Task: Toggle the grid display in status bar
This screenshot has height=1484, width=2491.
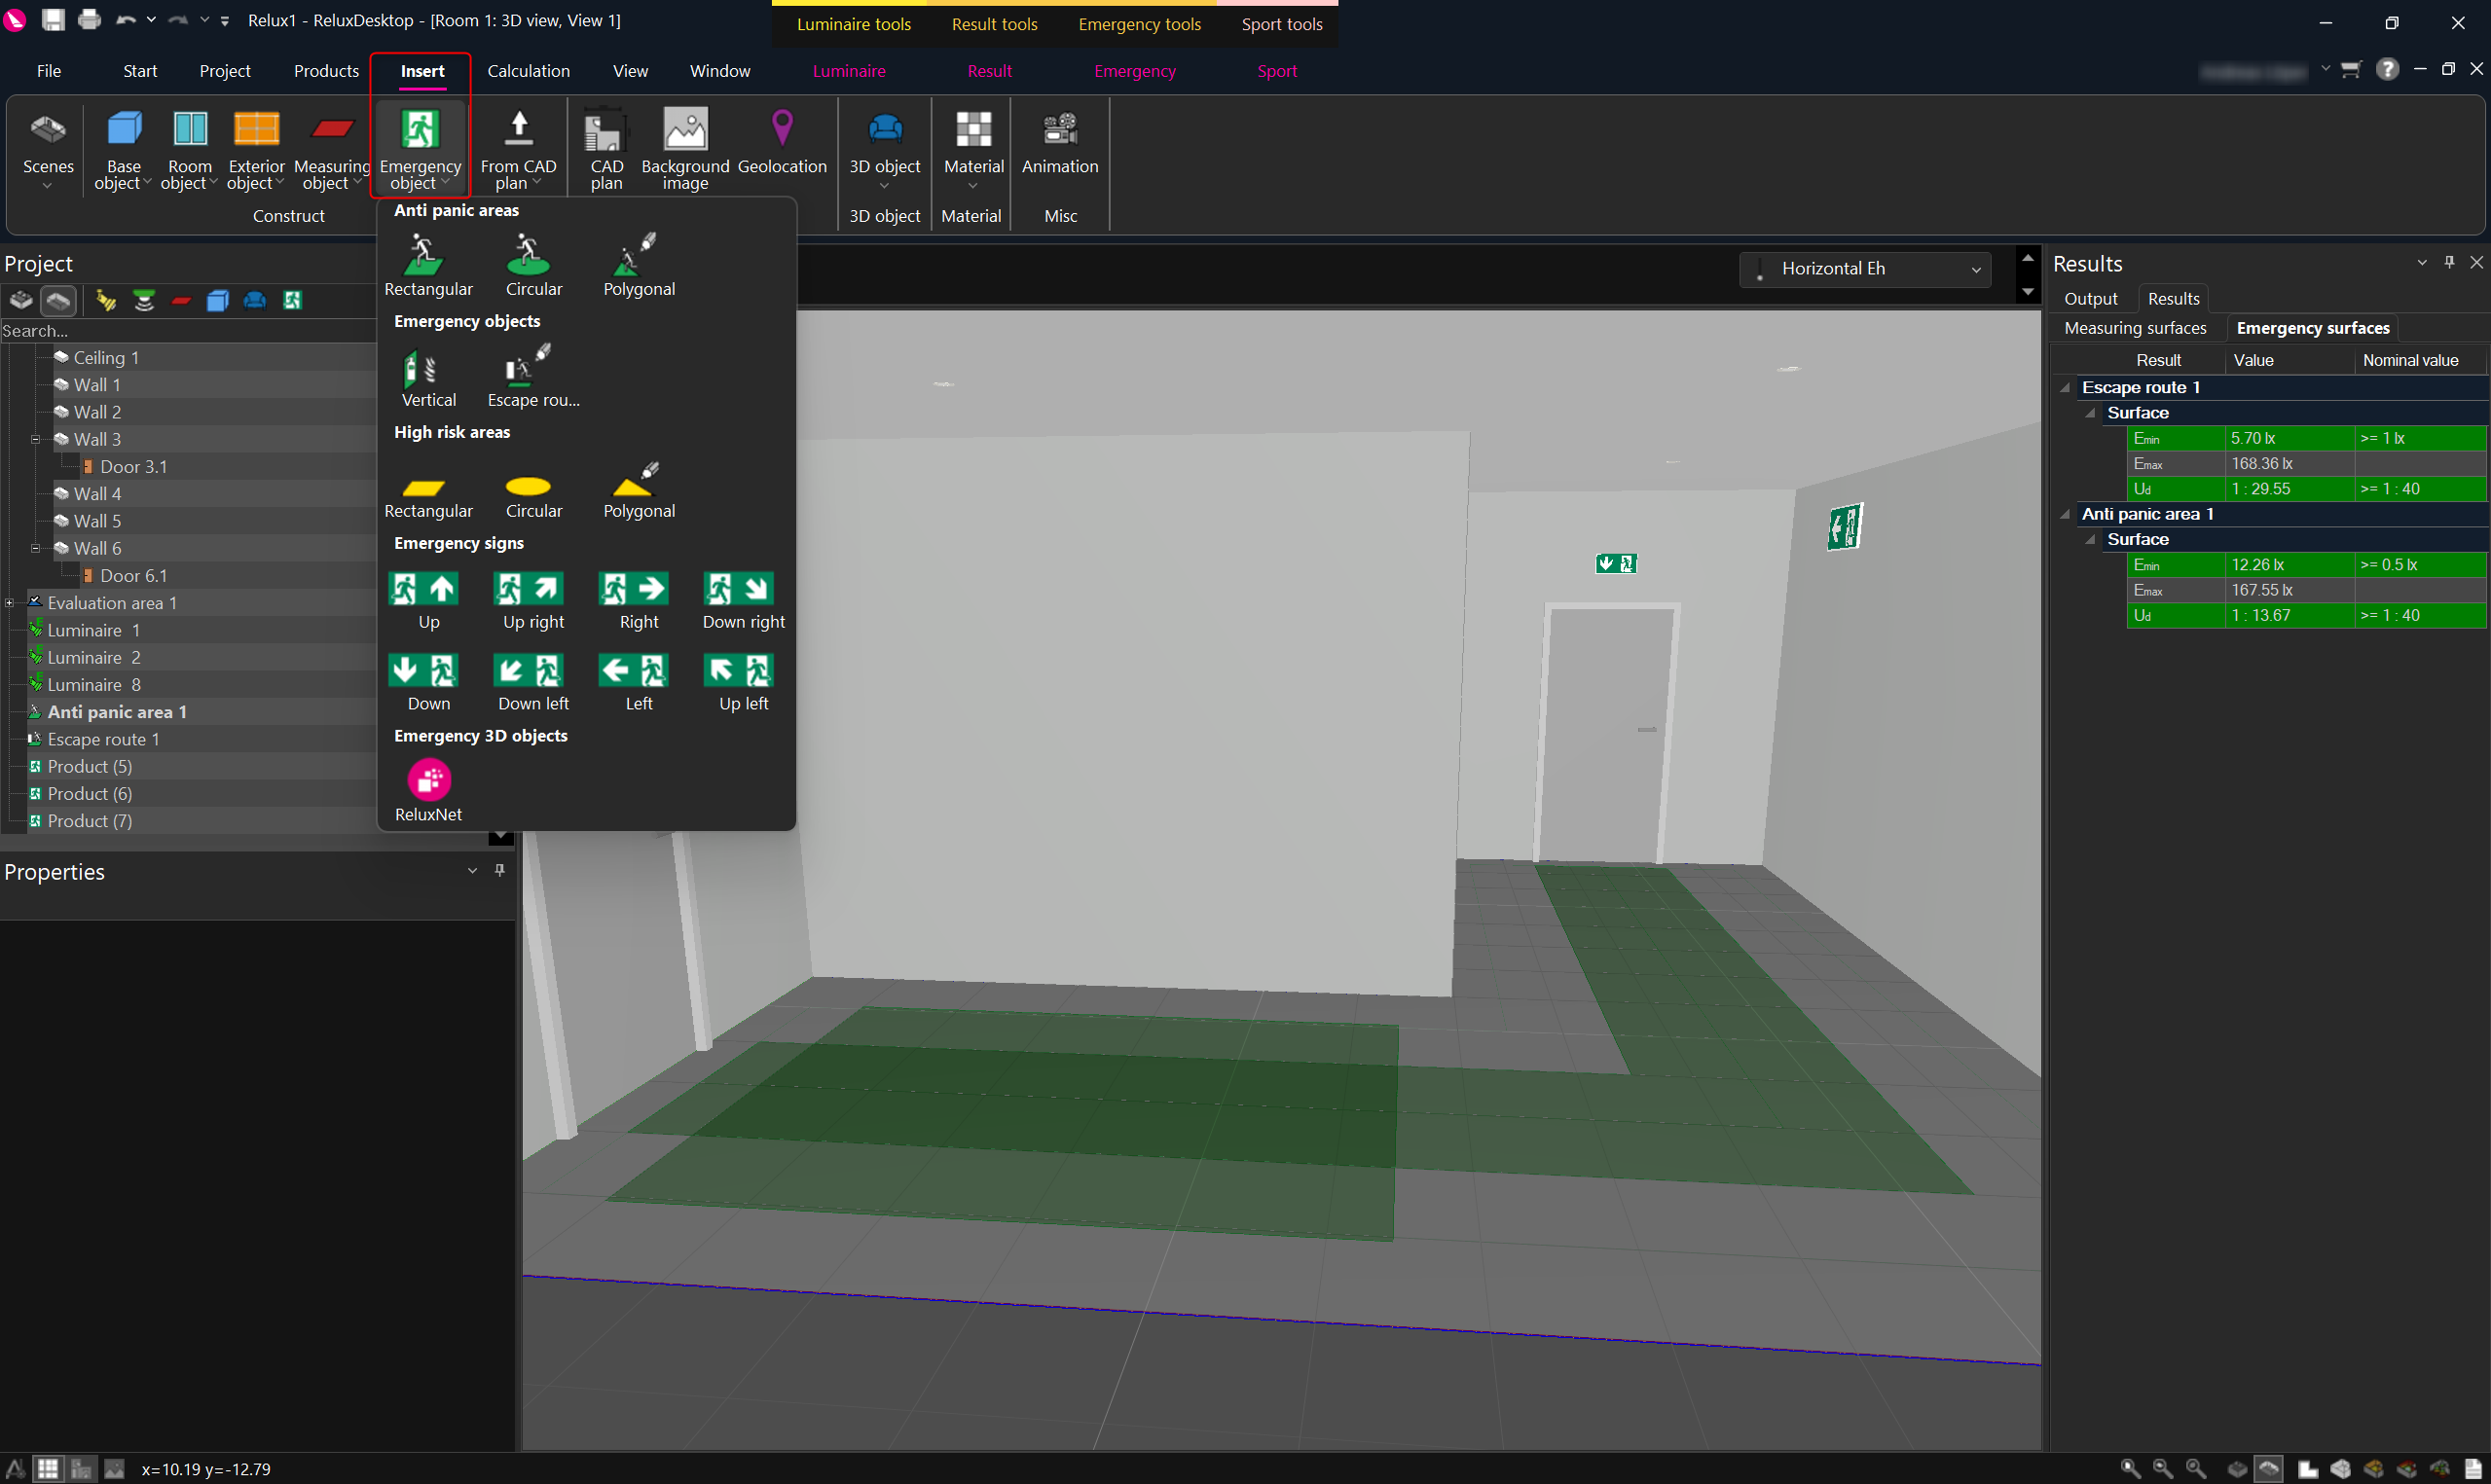Action: [x=48, y=1468]
